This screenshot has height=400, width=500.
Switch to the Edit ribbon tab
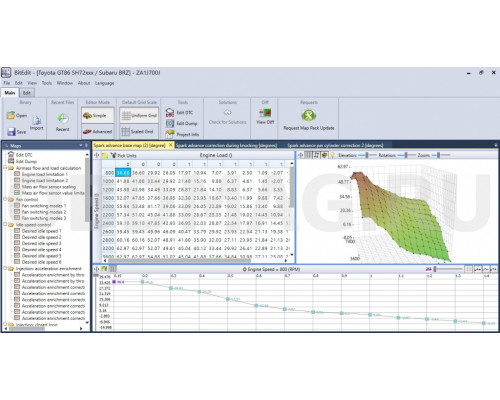click(x=27, y=93)
